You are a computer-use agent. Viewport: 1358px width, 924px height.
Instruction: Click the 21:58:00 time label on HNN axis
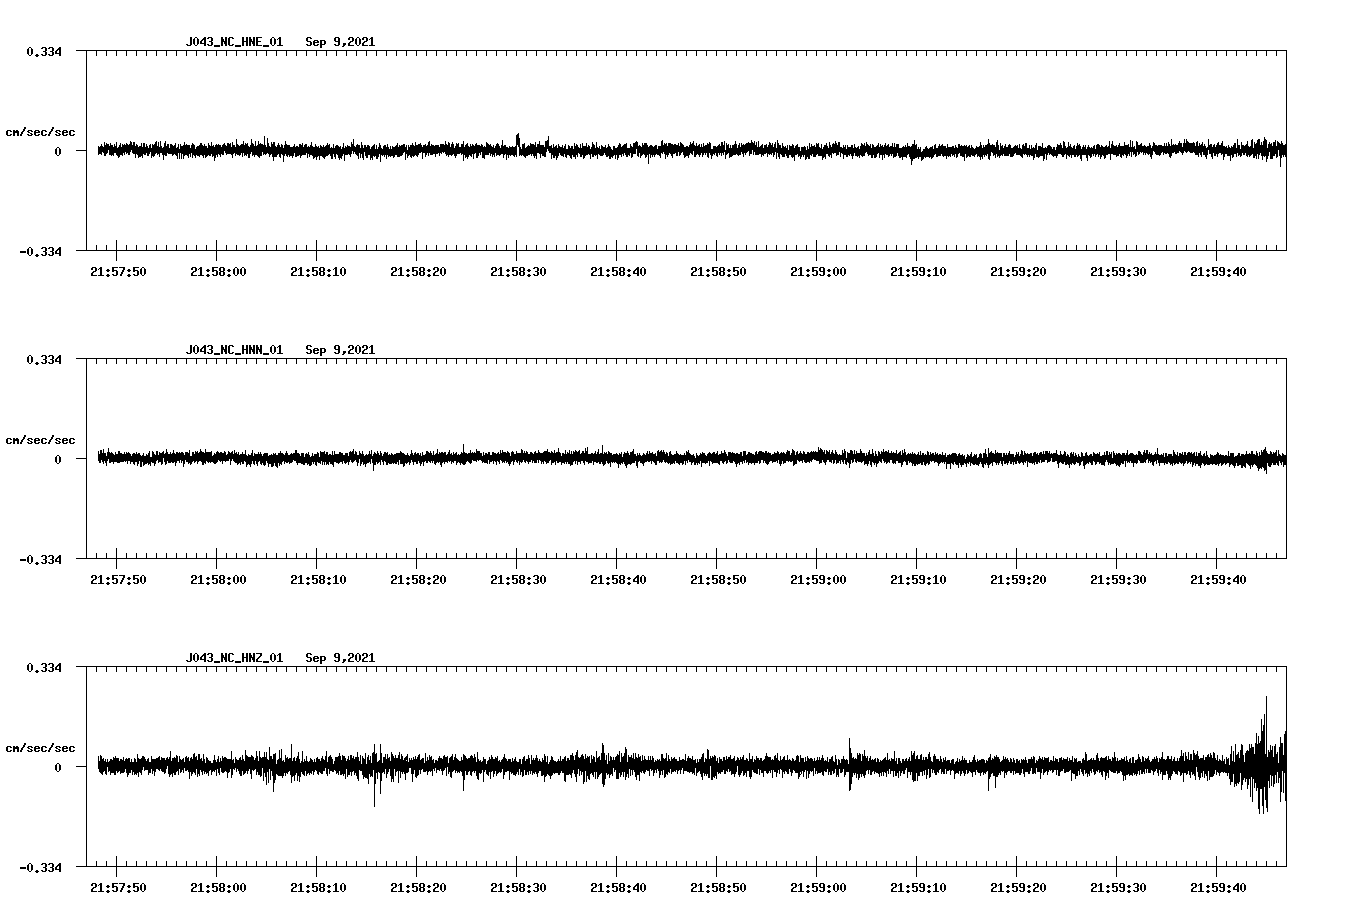click(218, 580)
